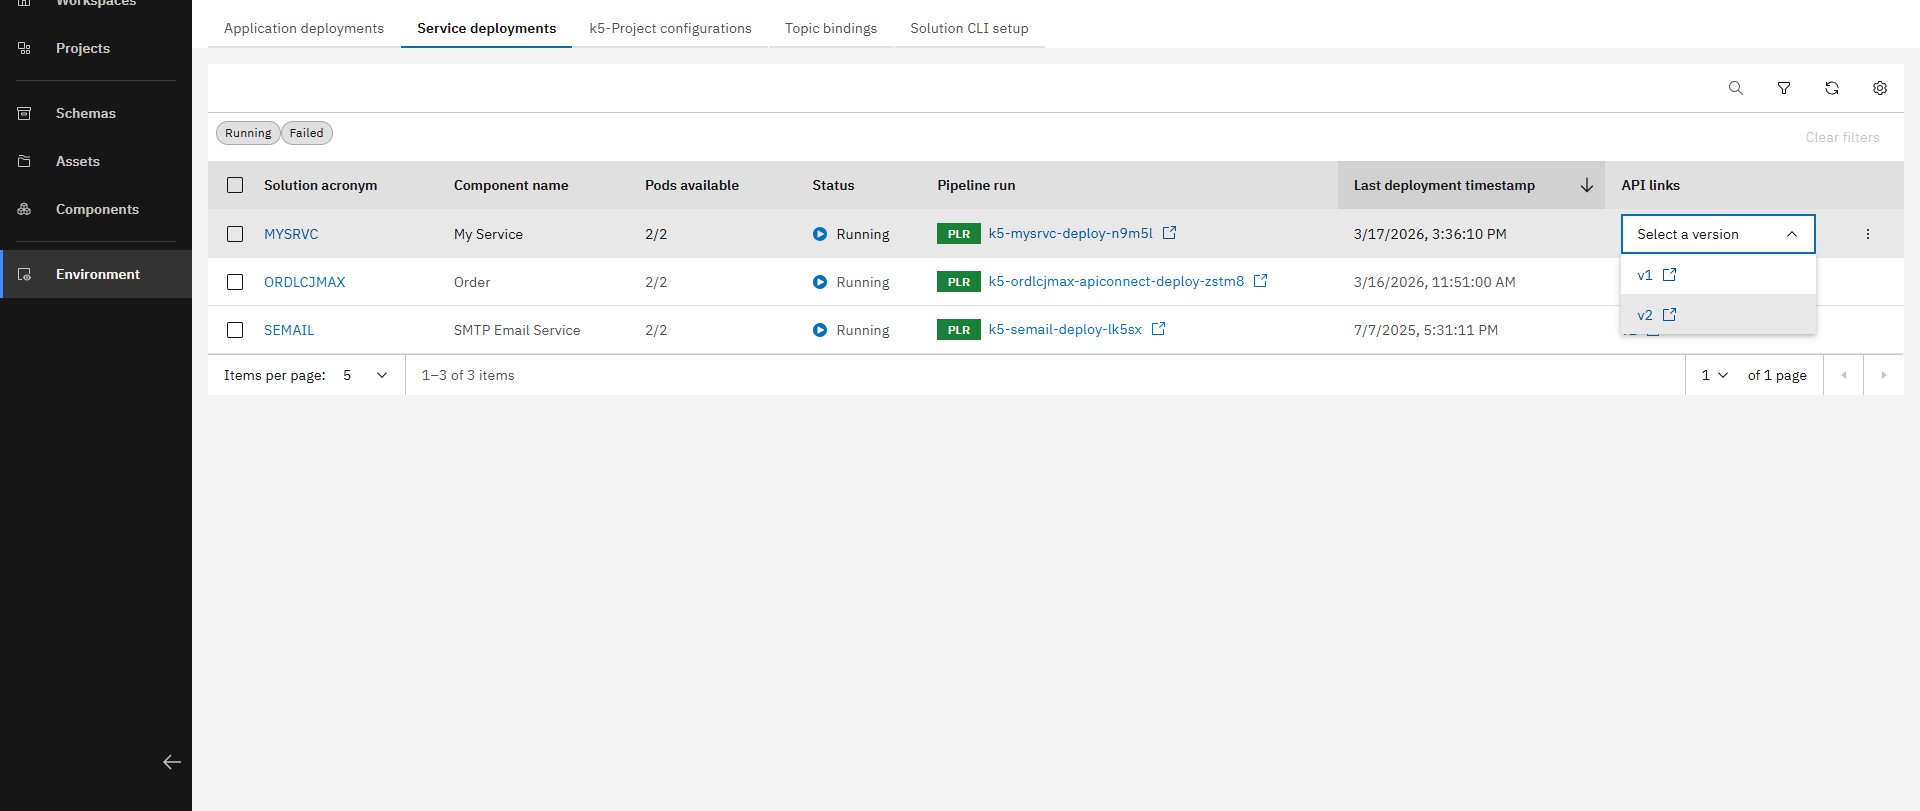Screen dimensions: 1920x811
Task: Open the page number selector dropdown
Action: pos(1714,375)
